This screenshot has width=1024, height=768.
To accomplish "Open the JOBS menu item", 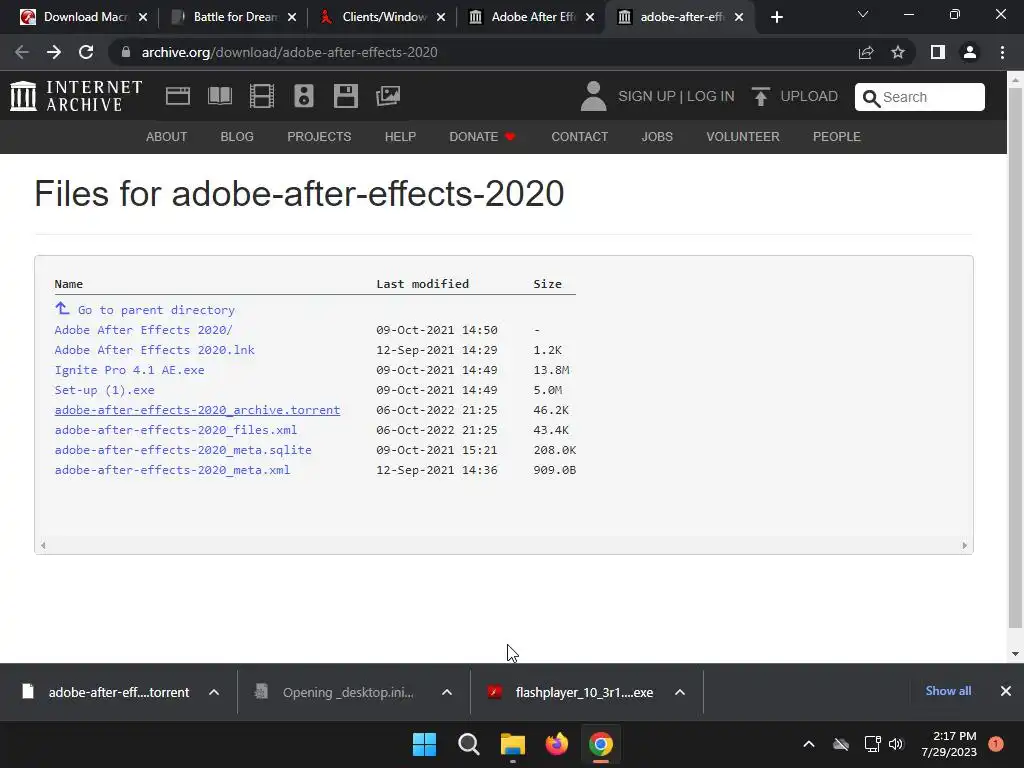I will tap(657, 136).
